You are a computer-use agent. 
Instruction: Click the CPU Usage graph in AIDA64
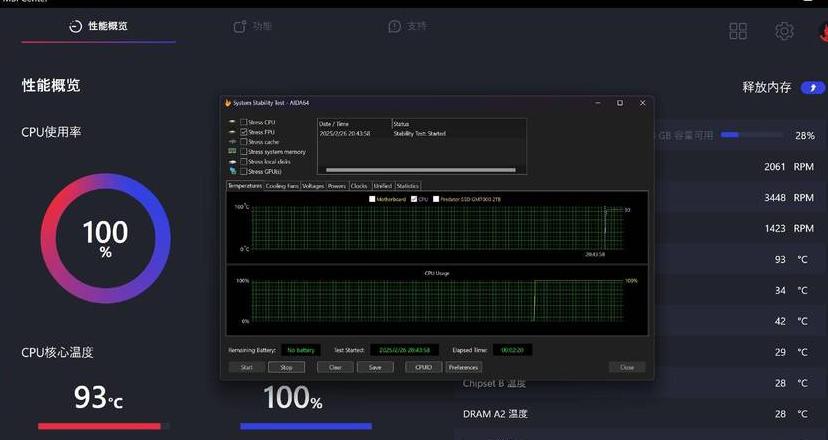coord(437,300)
